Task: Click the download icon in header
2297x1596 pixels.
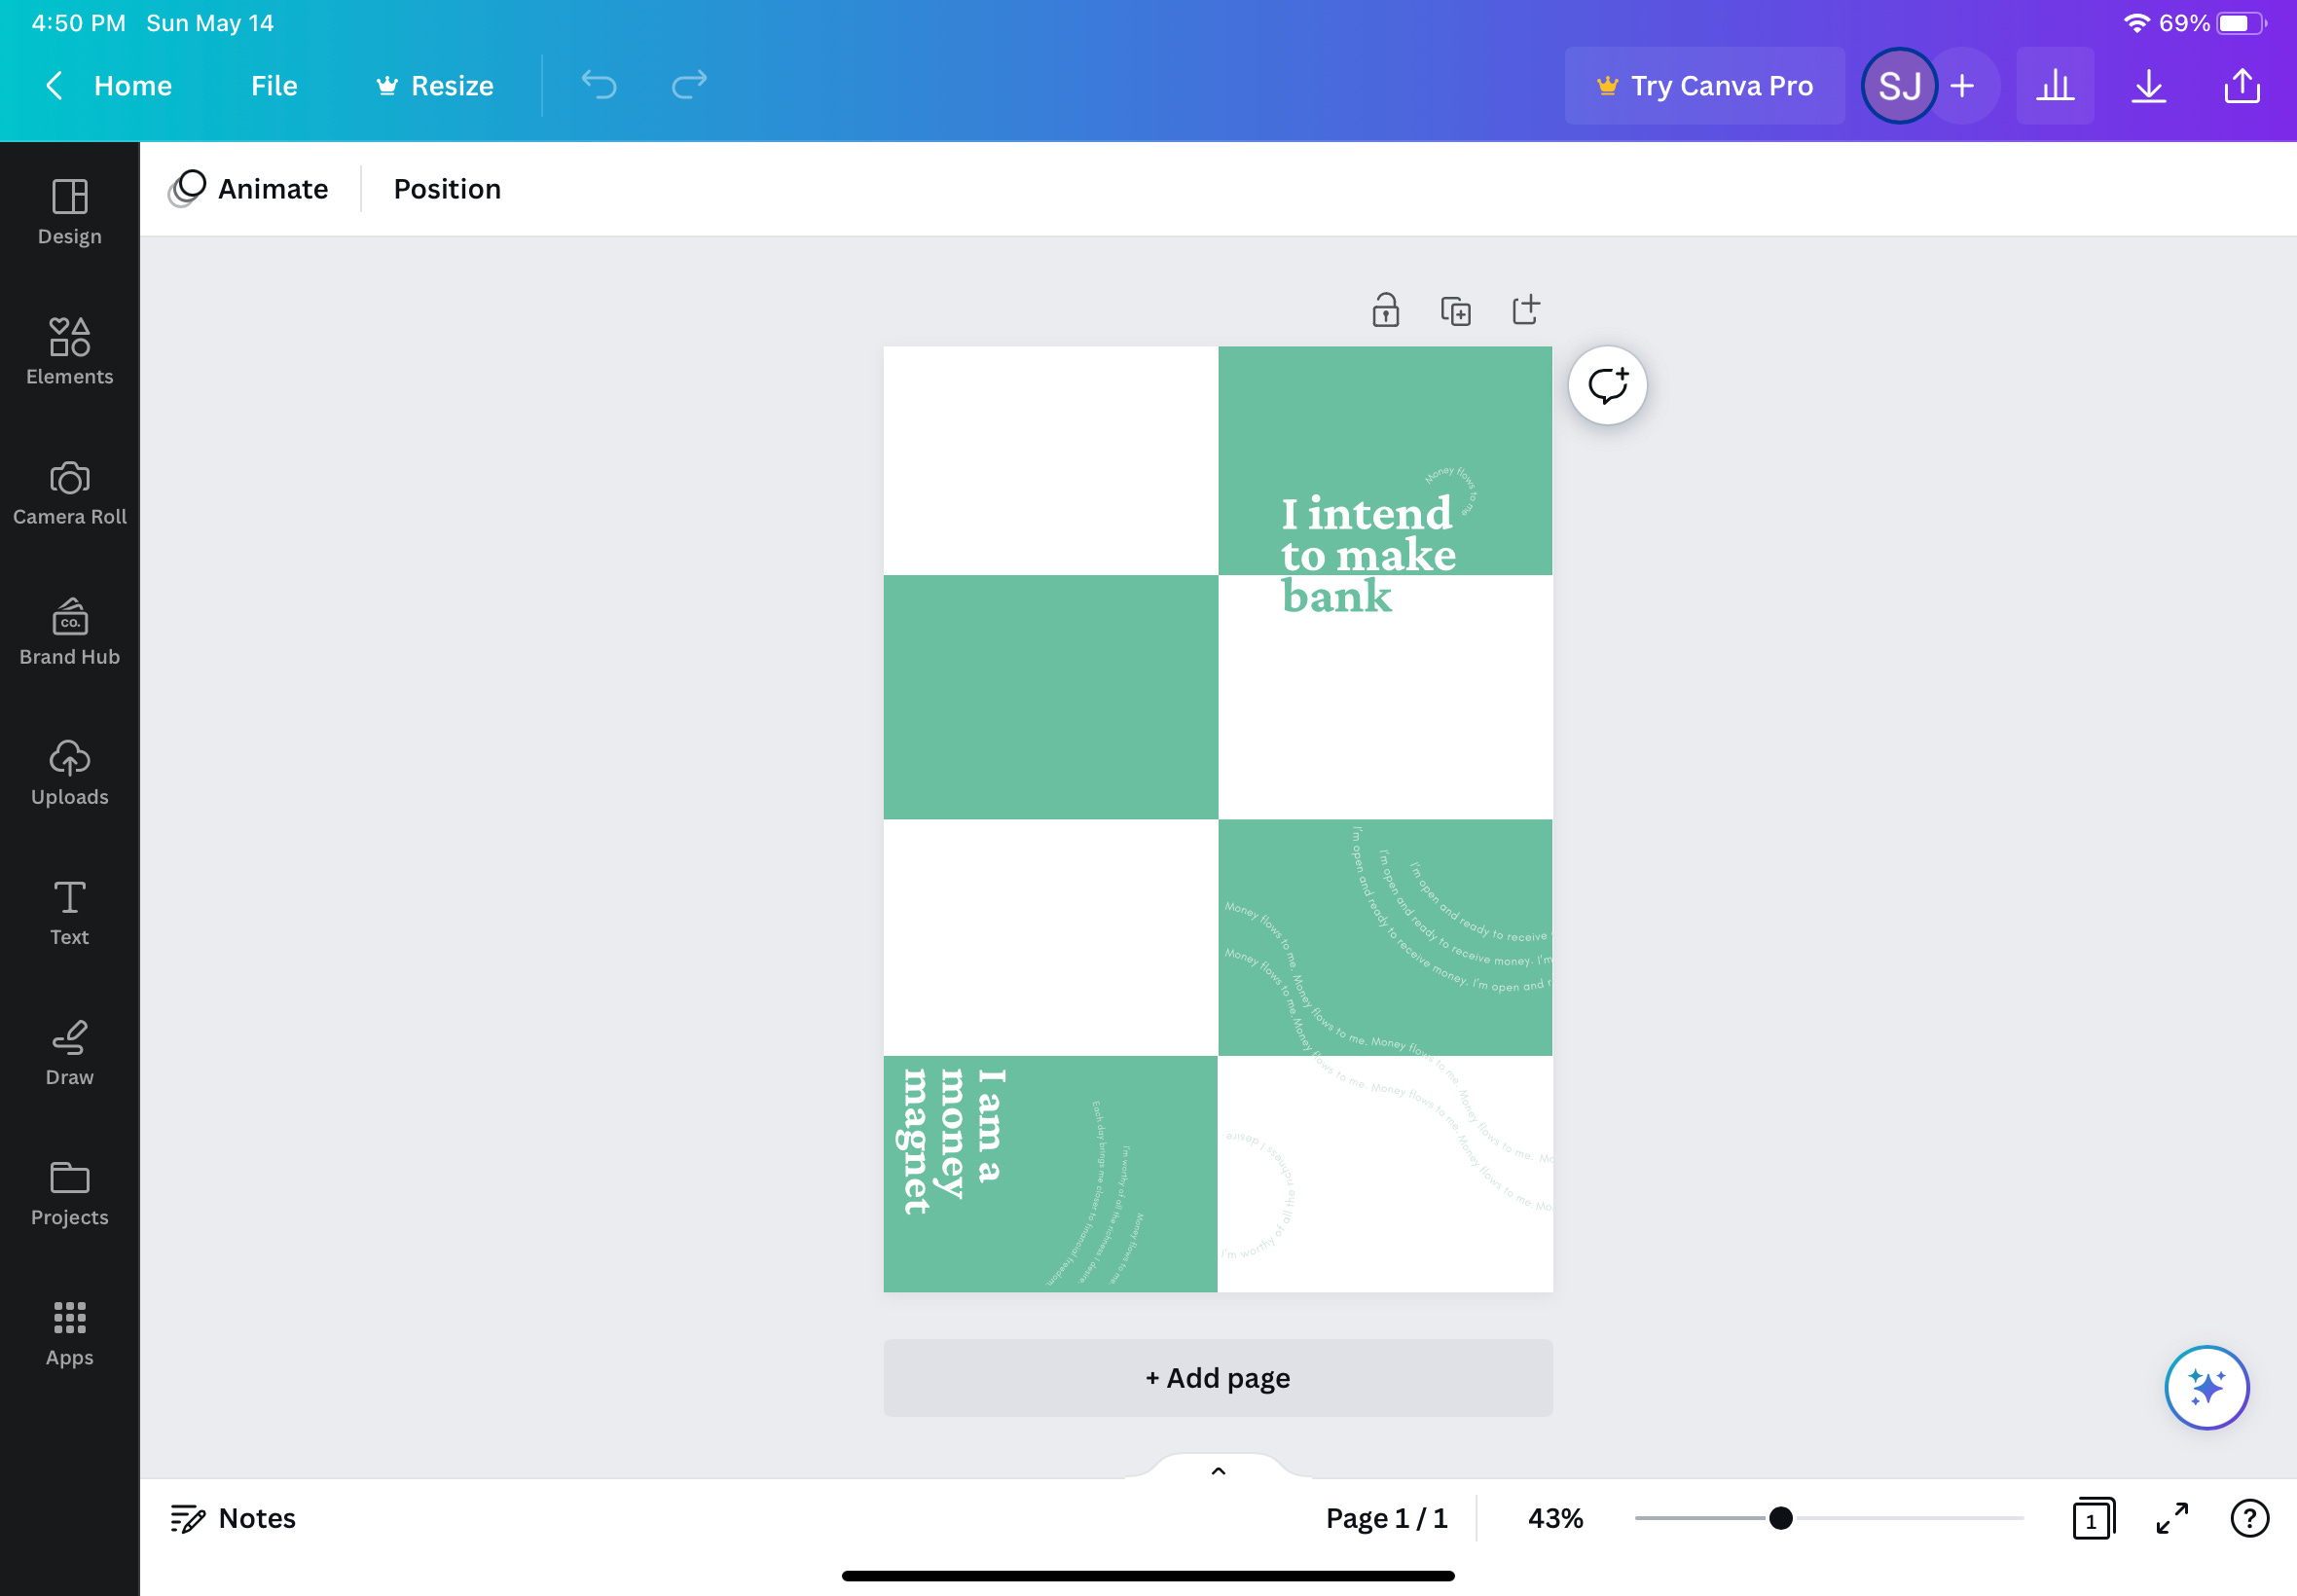Action: (x=2148, y=86)
